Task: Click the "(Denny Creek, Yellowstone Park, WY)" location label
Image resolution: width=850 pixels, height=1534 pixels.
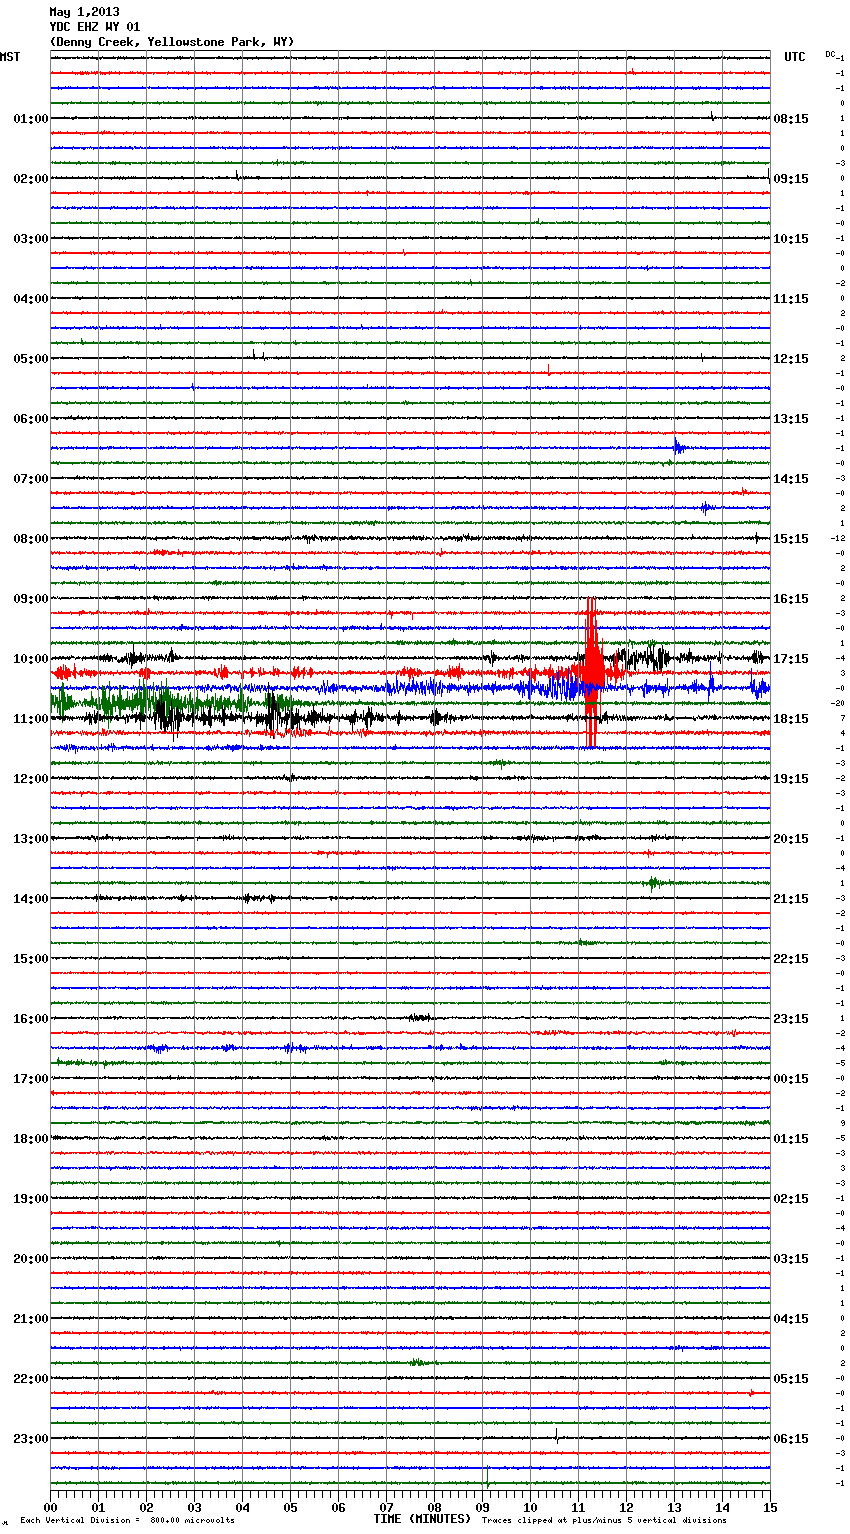Action: pos(172,42)
